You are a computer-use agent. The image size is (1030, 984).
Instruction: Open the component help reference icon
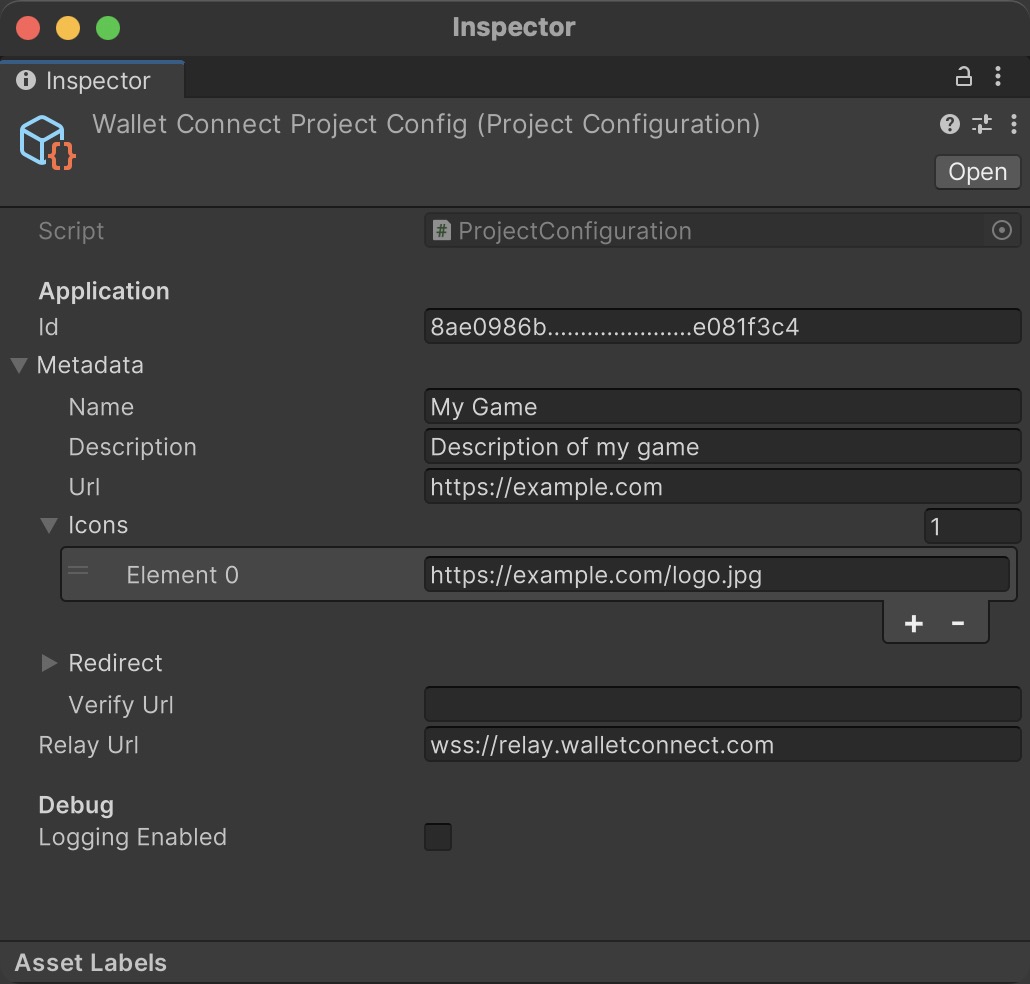(x=949, y=124)
